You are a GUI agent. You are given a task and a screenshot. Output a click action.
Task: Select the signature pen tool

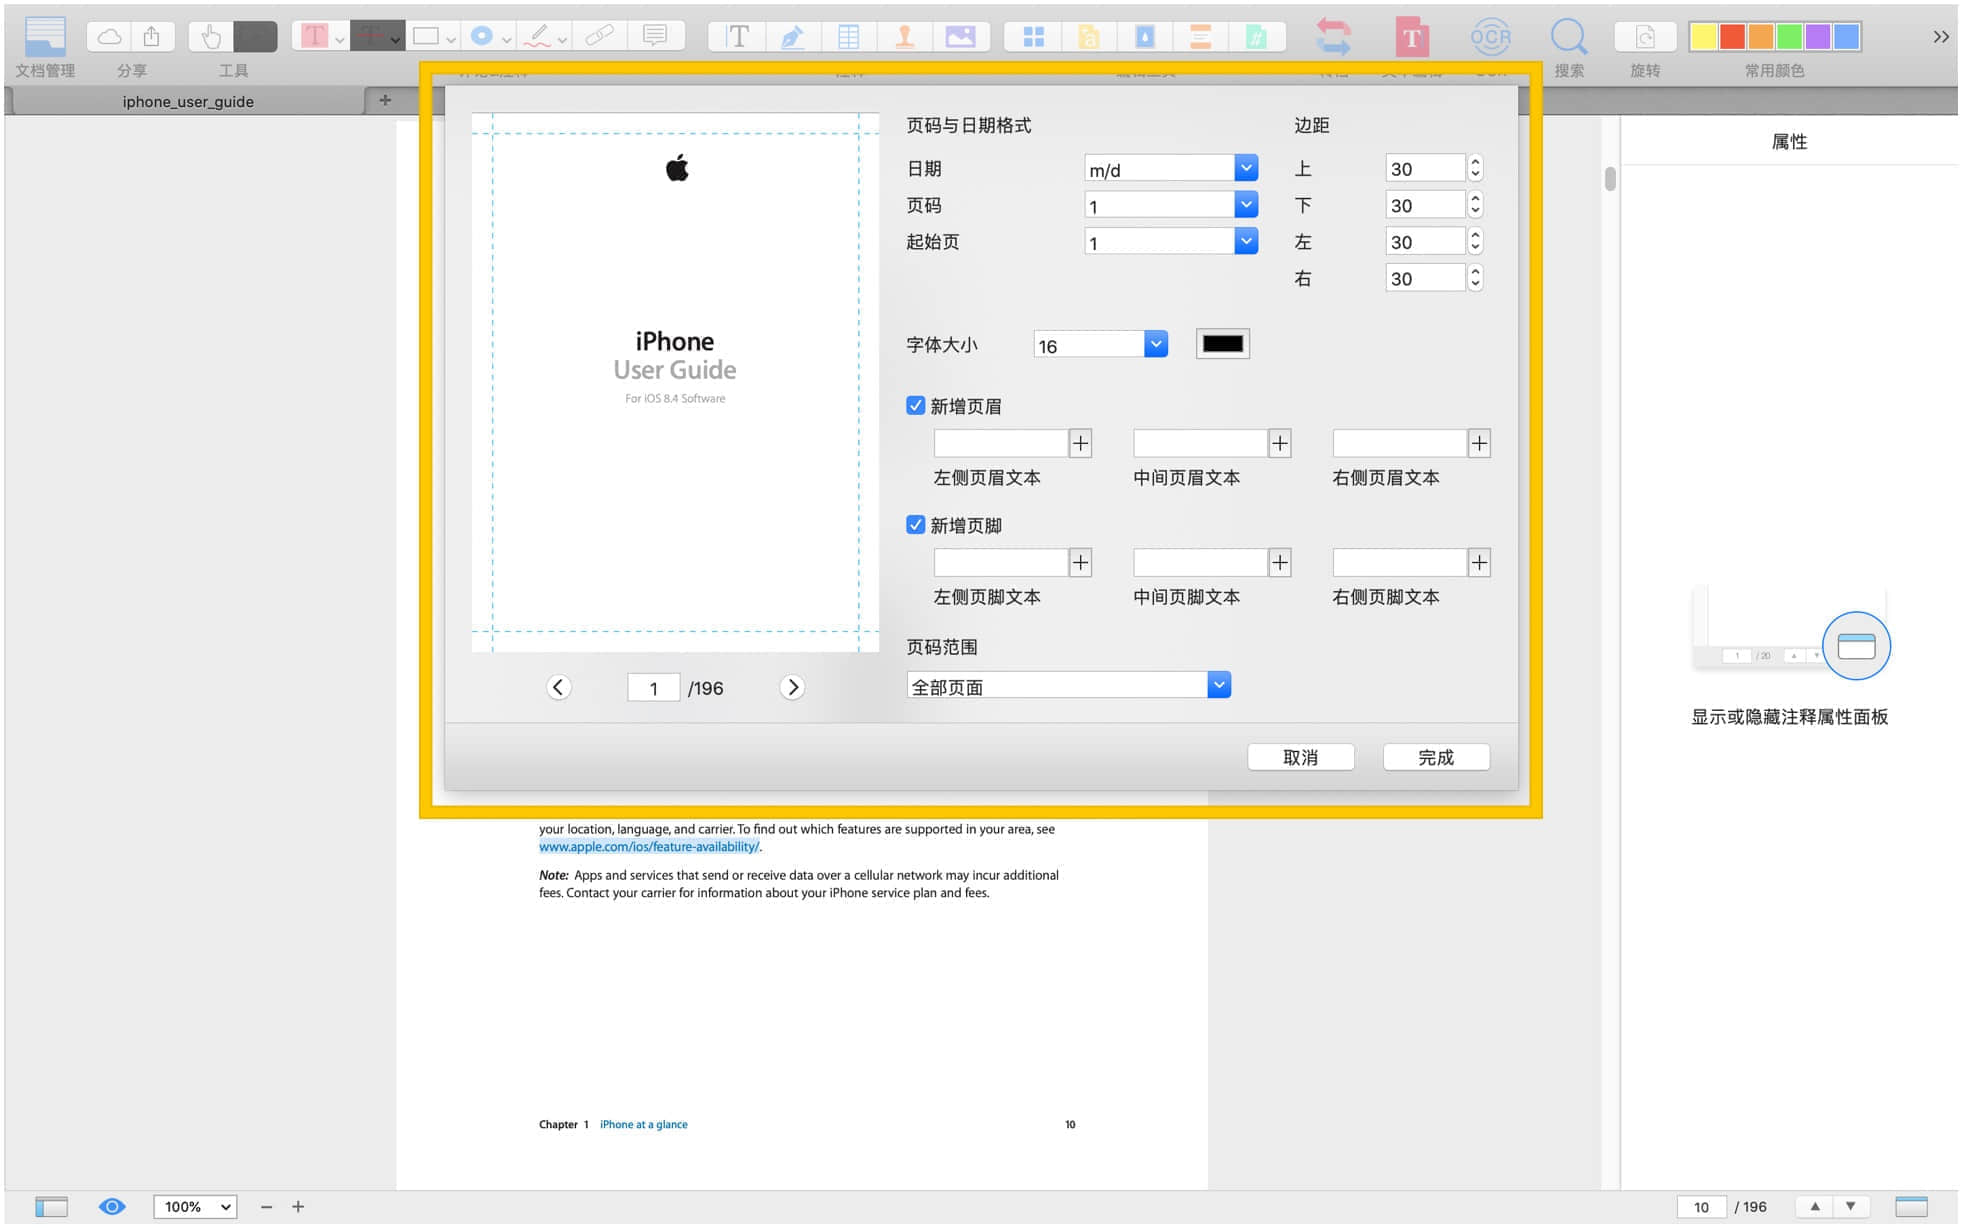792,36
